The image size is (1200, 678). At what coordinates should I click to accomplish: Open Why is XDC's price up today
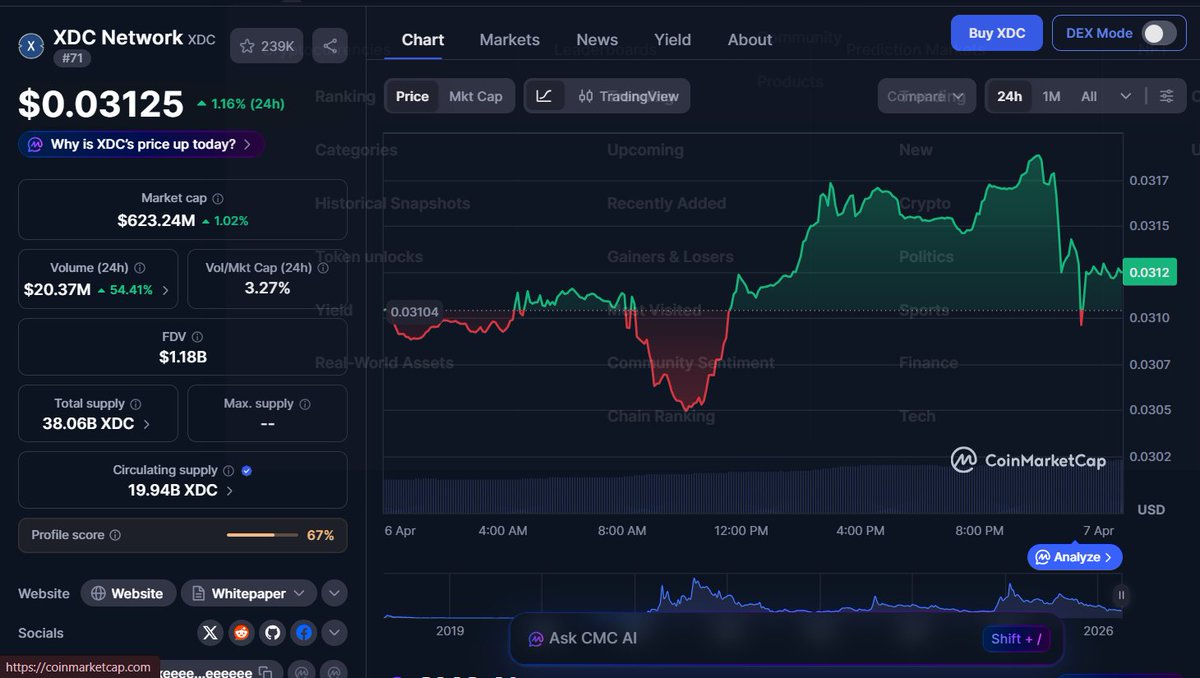[141, 144]
